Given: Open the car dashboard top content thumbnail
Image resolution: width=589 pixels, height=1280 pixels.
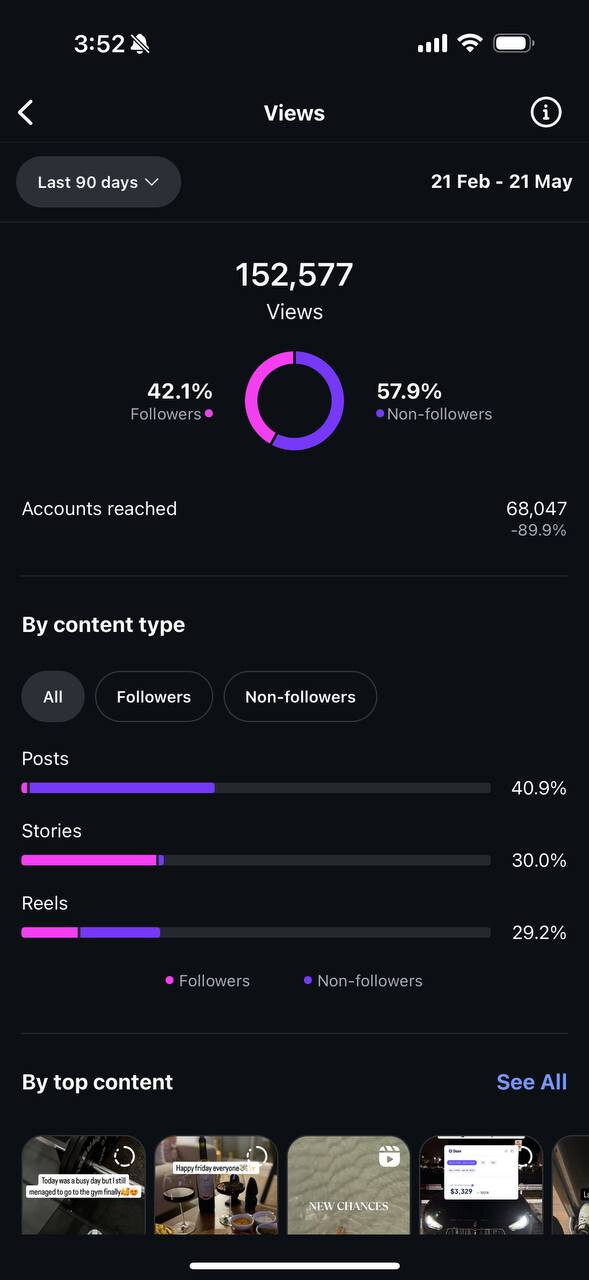Looking at the screenshot, I should (x=481, y=1185).
